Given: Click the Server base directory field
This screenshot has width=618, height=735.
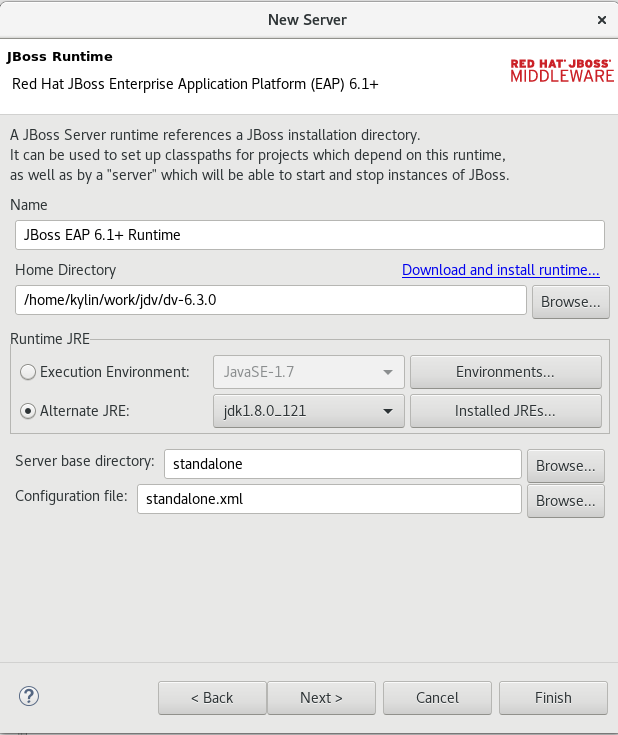Looking at the screenshot, I should tap(343, 464).
